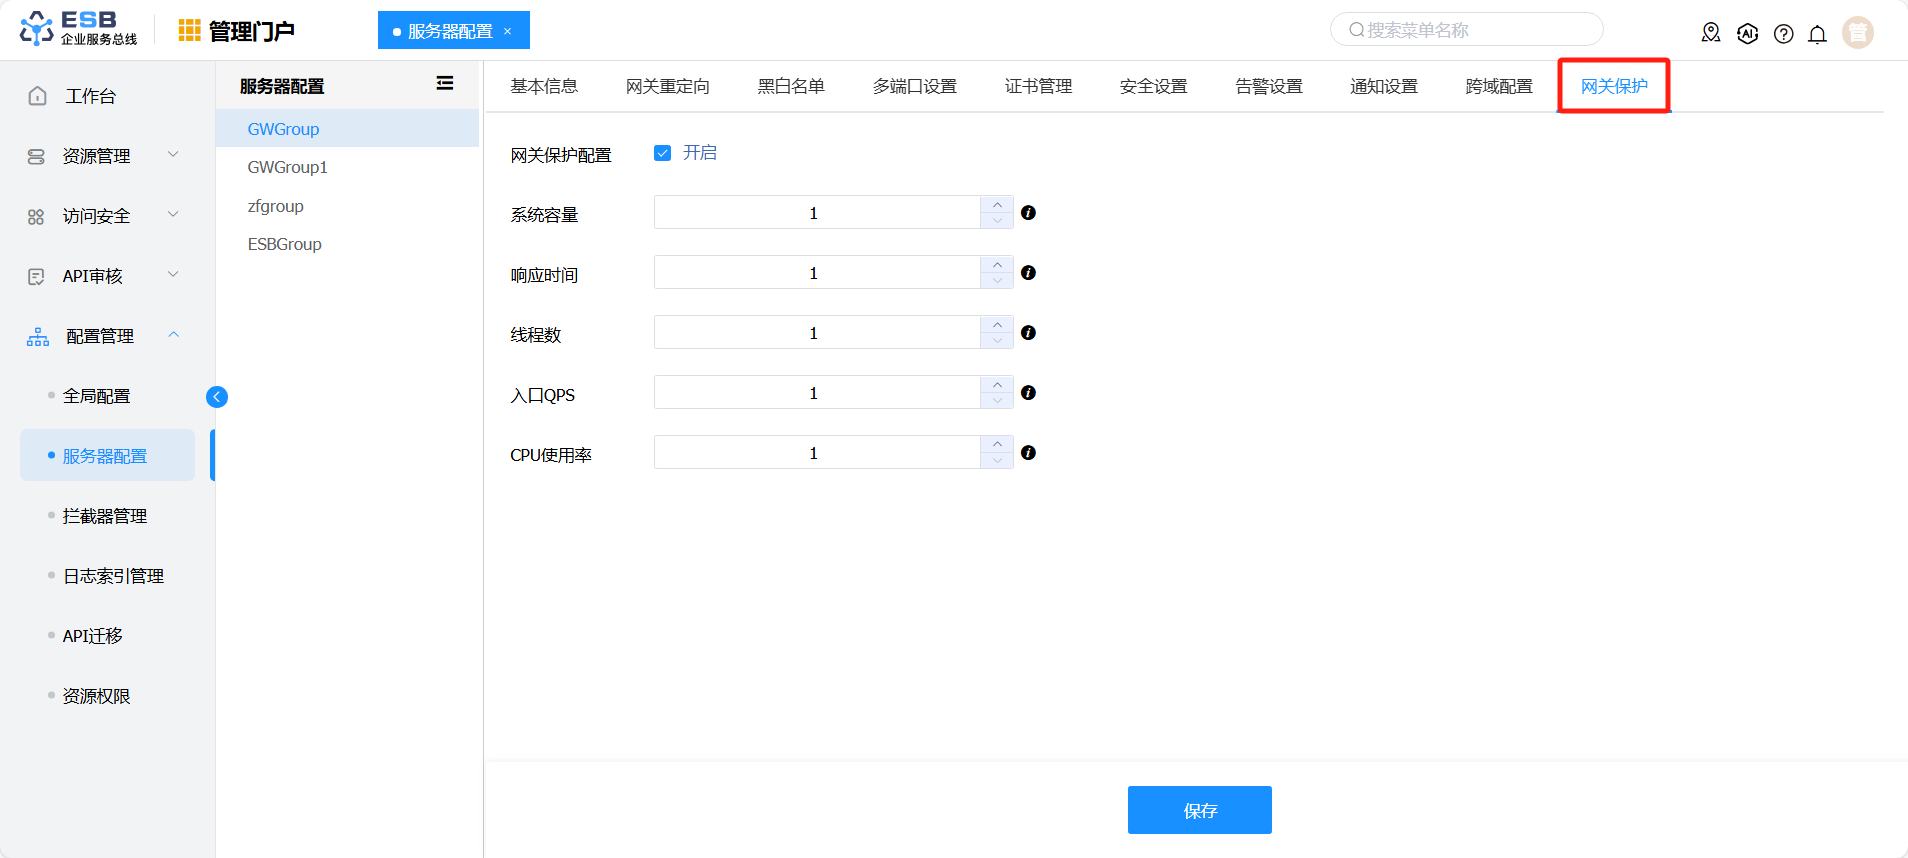Click the help question mark icon
The height and width of the screenshot is (858, 1908).
(1783, 34)
